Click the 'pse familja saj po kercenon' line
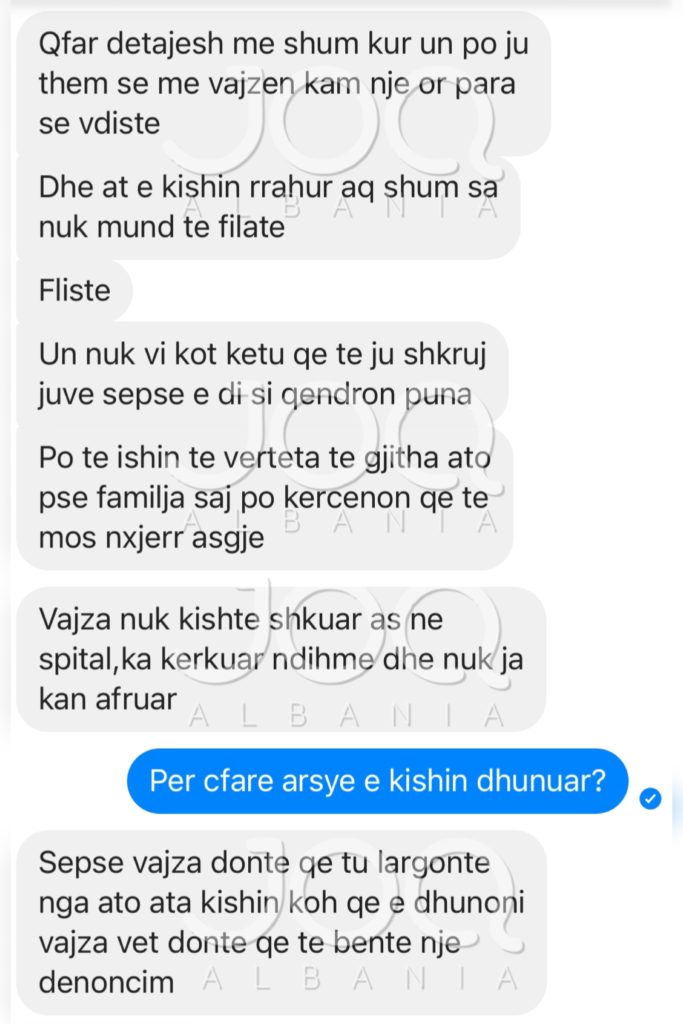 point(264,498)
